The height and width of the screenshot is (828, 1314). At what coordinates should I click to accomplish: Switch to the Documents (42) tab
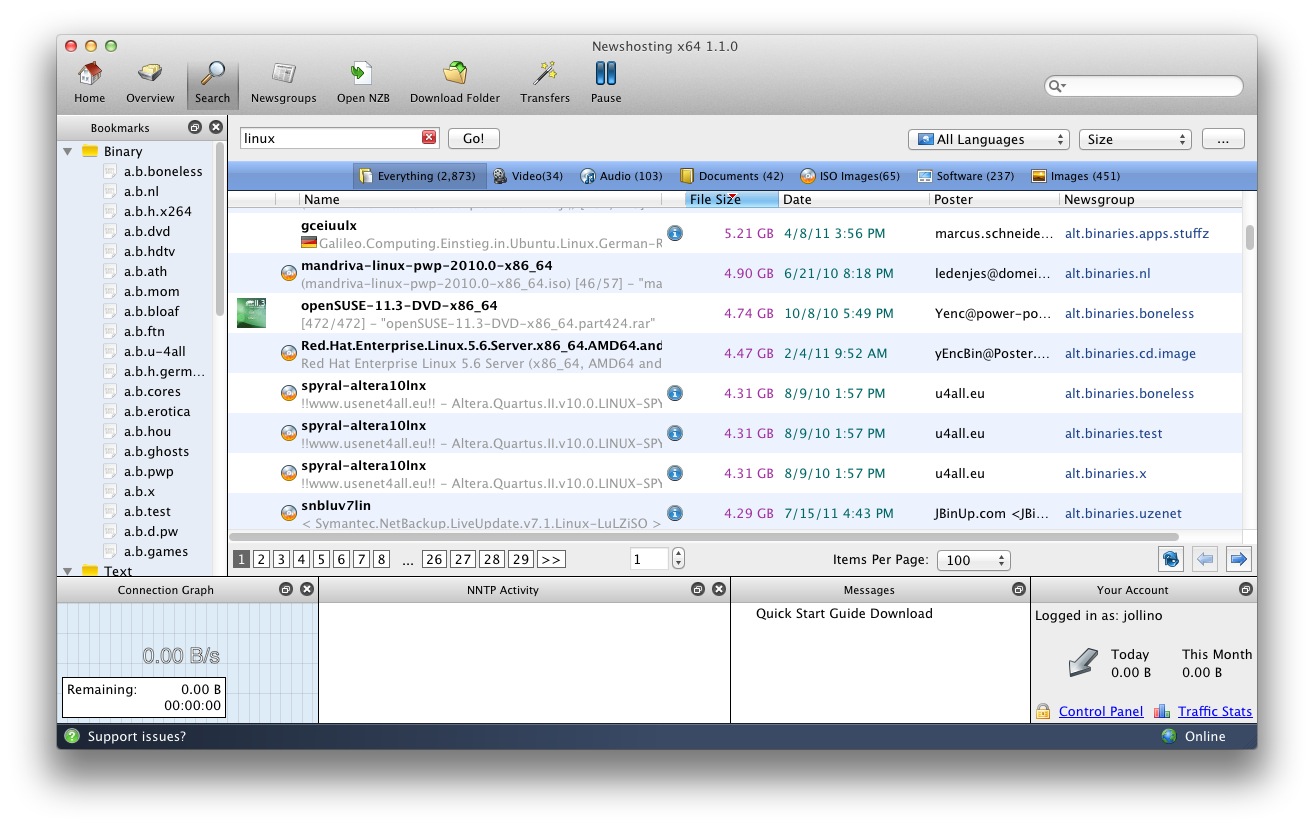pyautogui.click(x=731, y=176)
